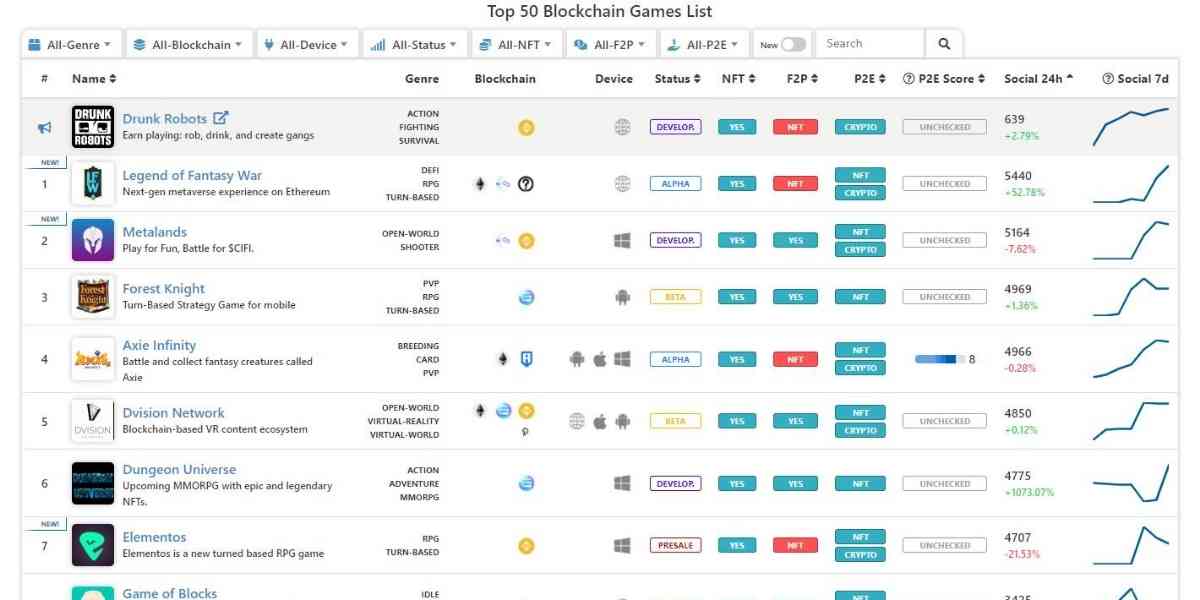Click the Forest Knight logo thumbnail

[93, 297]
